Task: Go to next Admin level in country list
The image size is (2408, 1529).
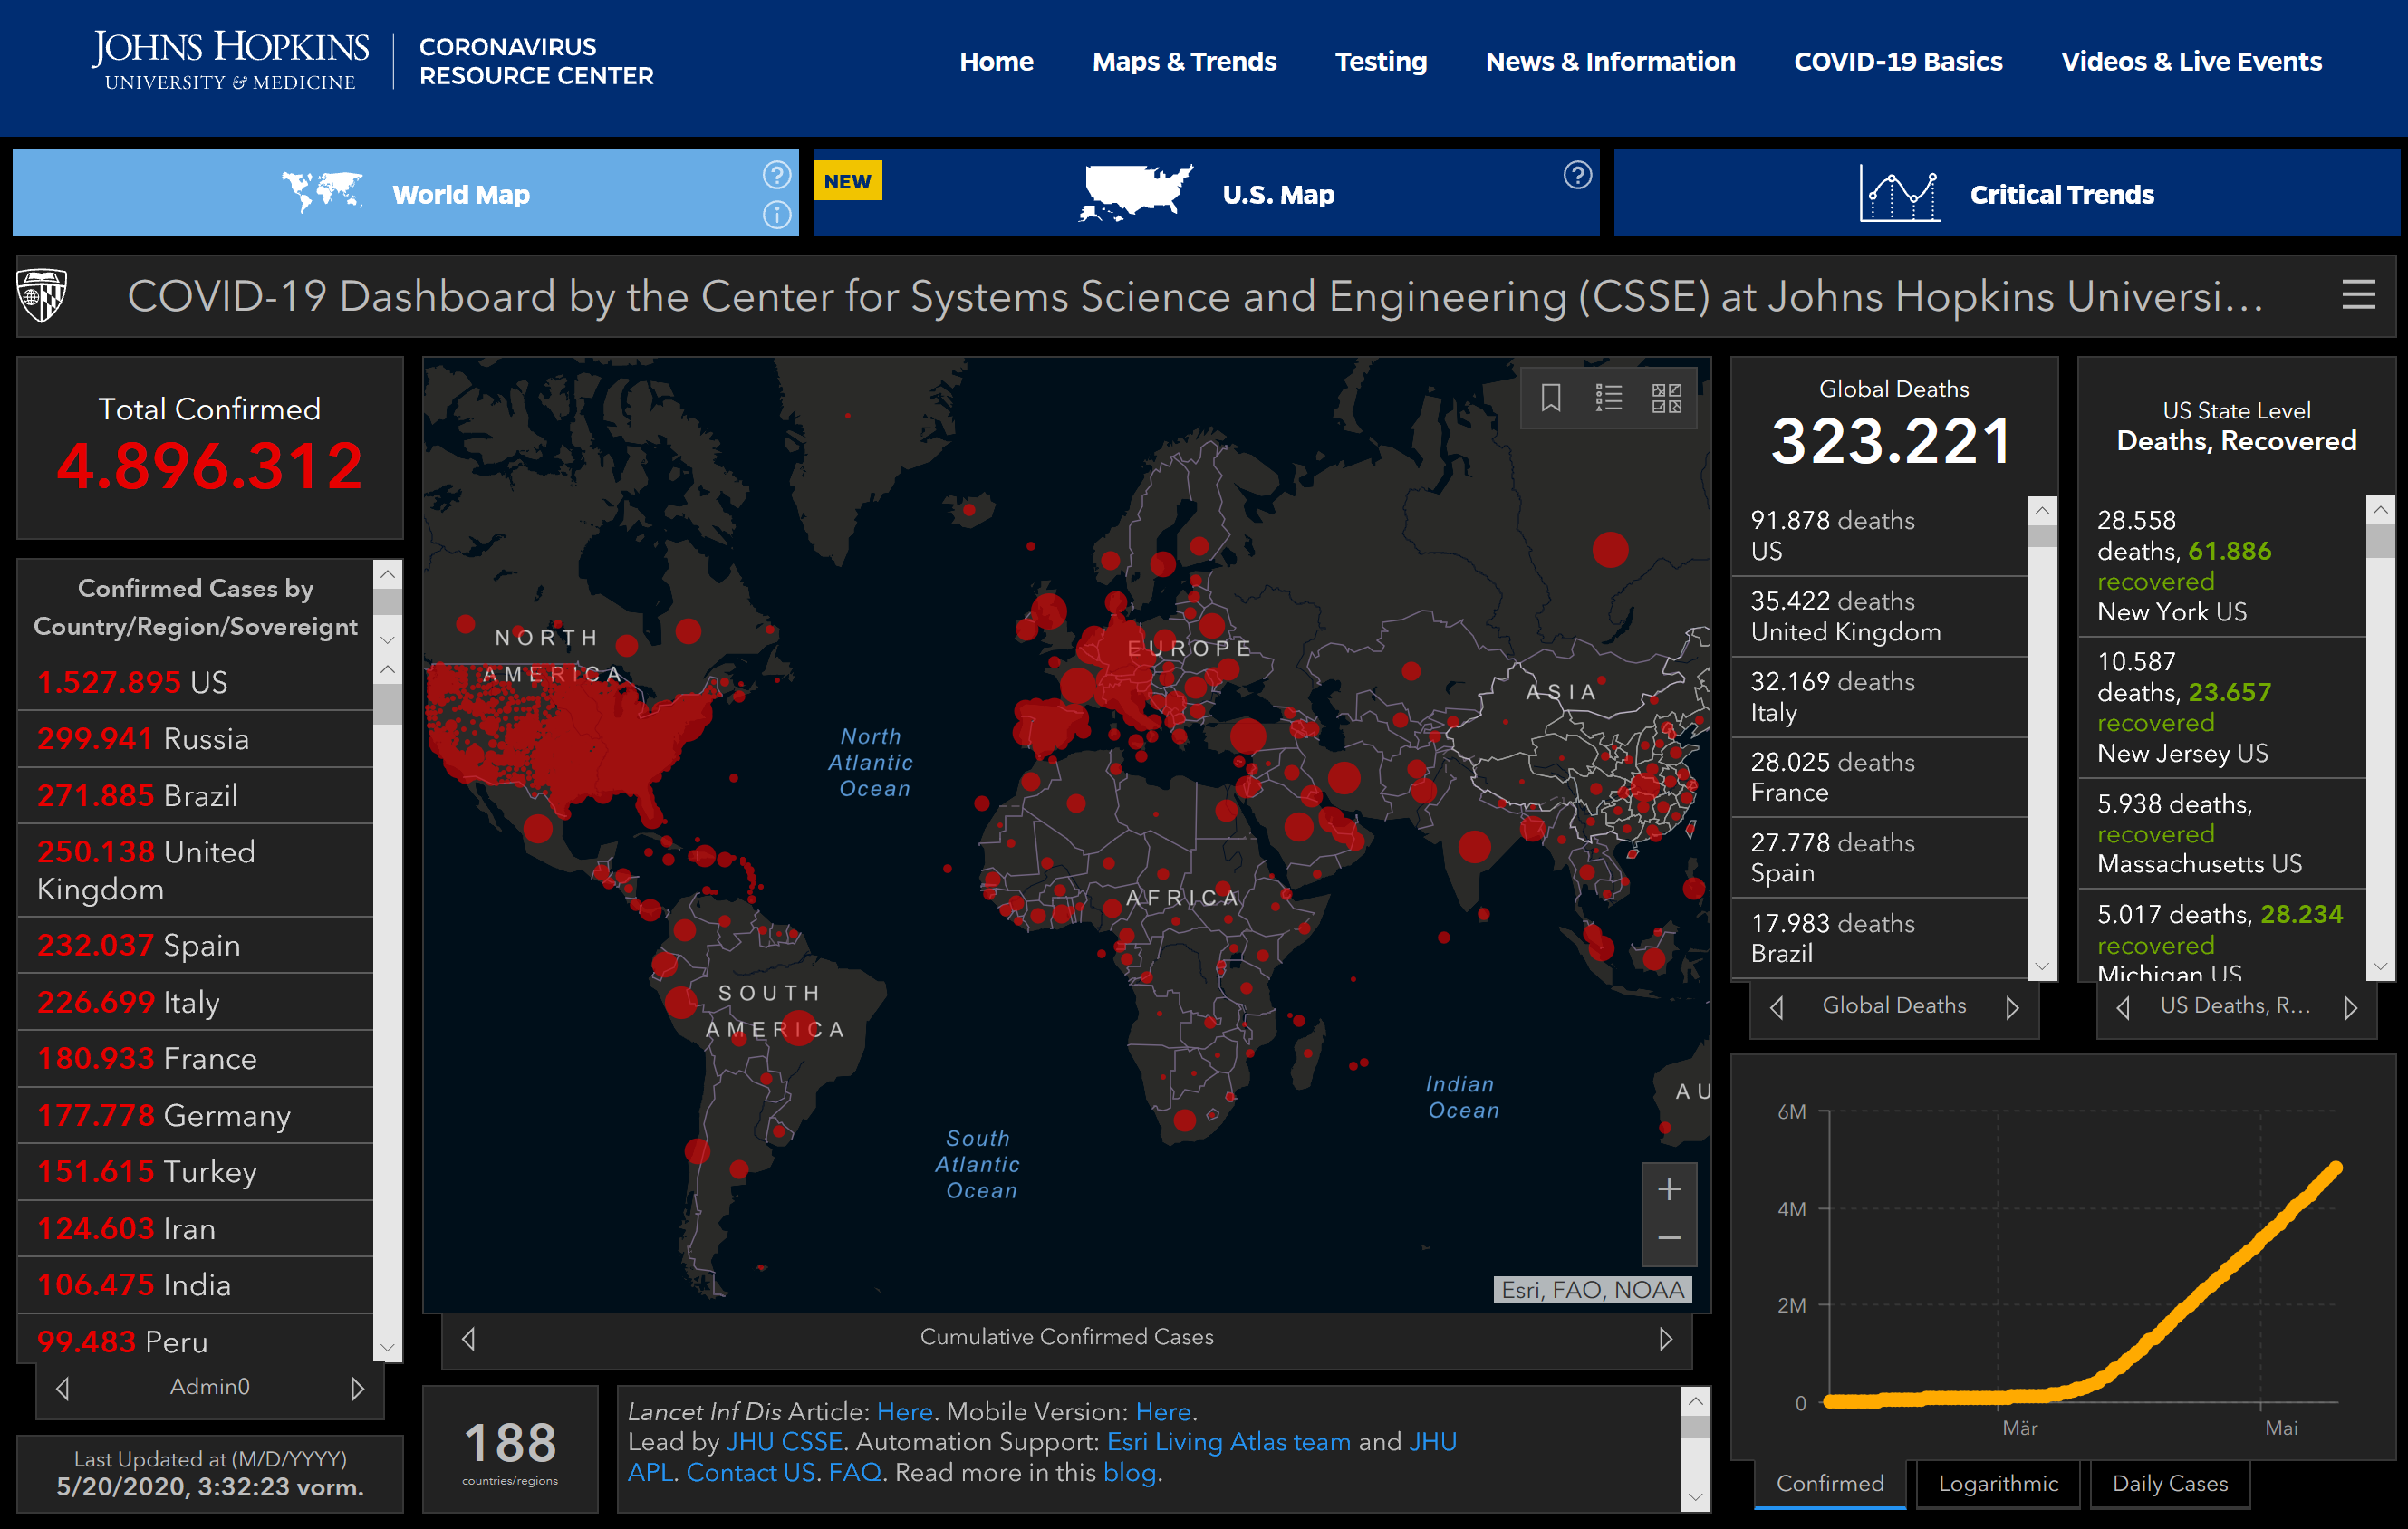Action: (357, 1388)
